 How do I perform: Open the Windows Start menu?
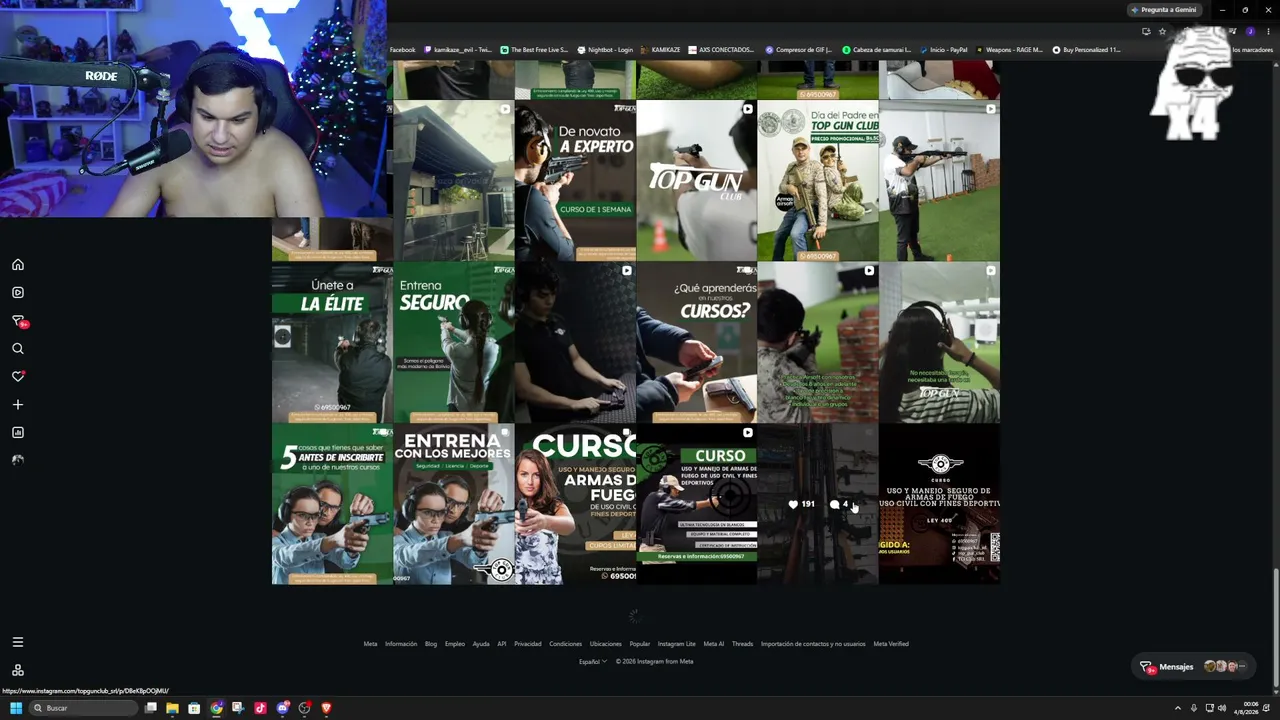tap(16, 708)
